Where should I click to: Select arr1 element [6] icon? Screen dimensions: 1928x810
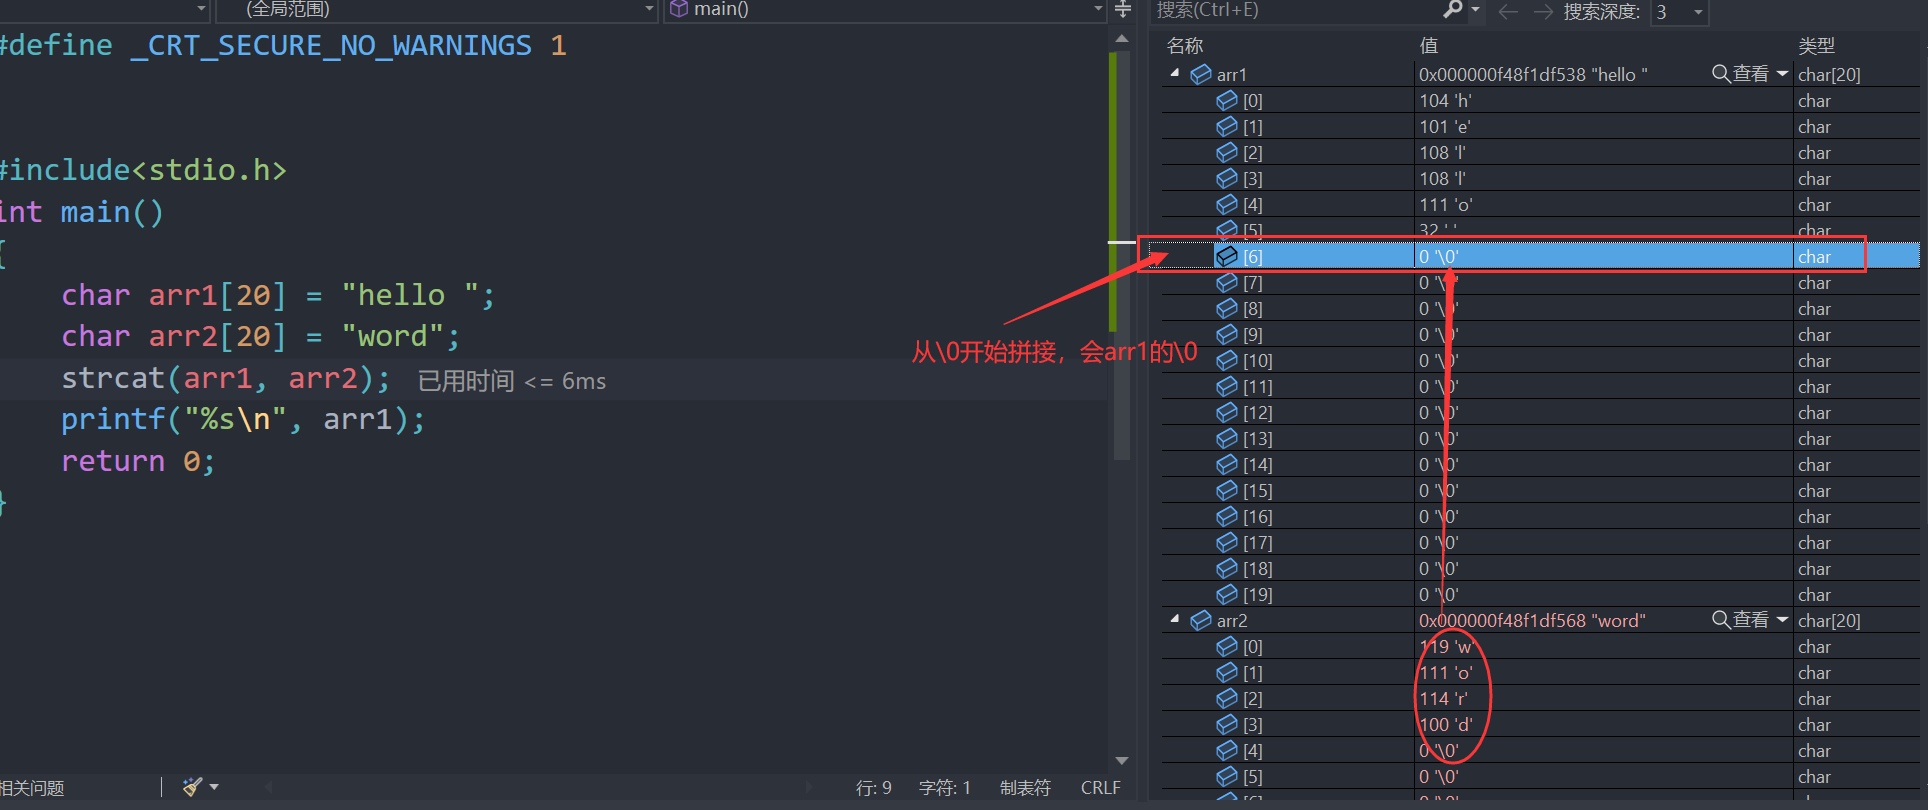click(1227, 256)
